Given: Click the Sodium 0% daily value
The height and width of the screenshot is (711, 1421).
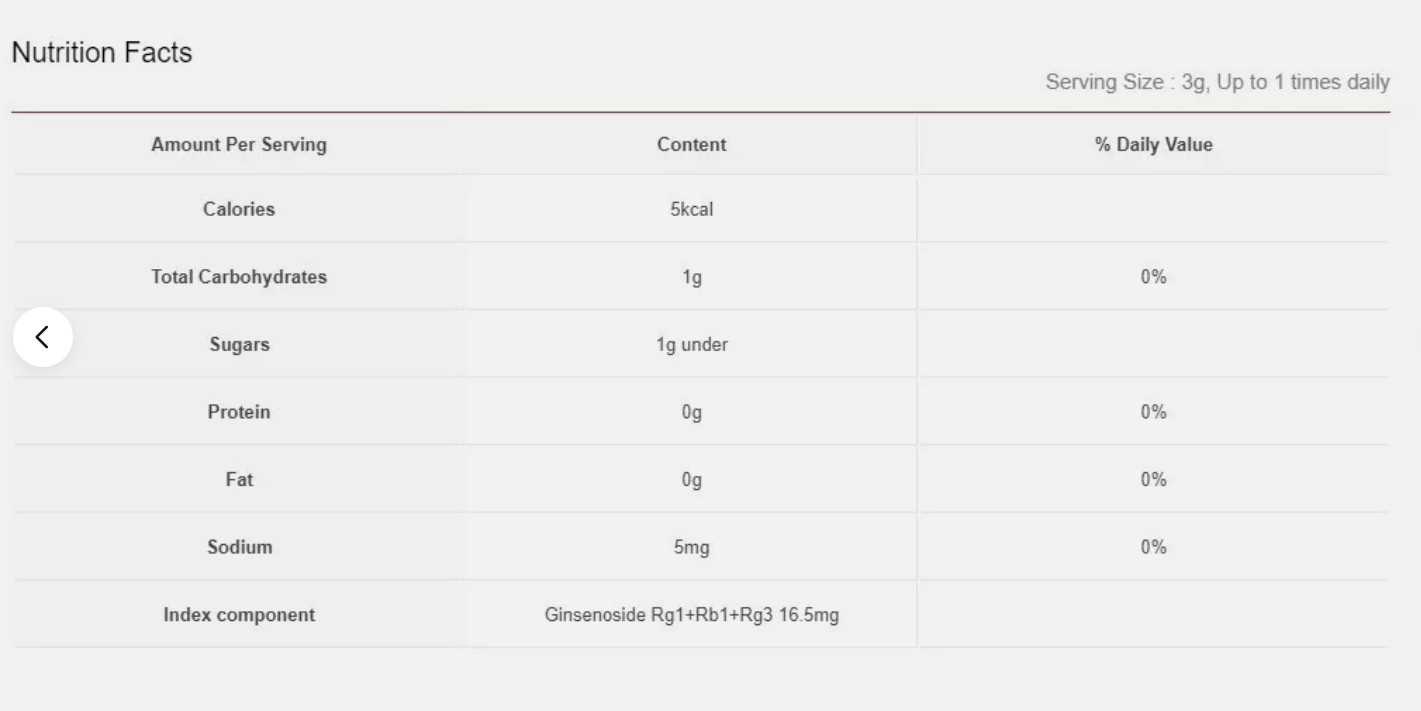Looking at the screenshot, I should [1153, 547].
